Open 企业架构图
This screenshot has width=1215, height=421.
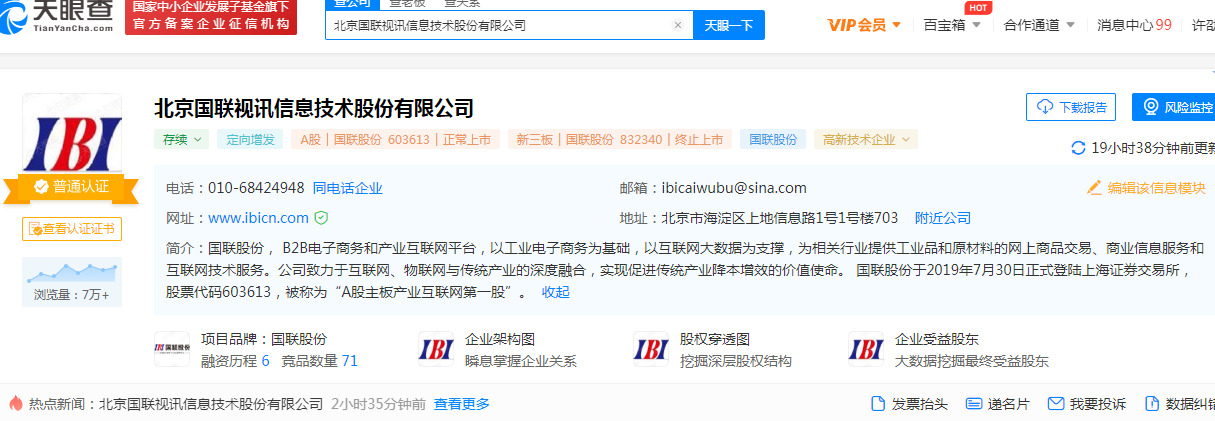[500, 339]
